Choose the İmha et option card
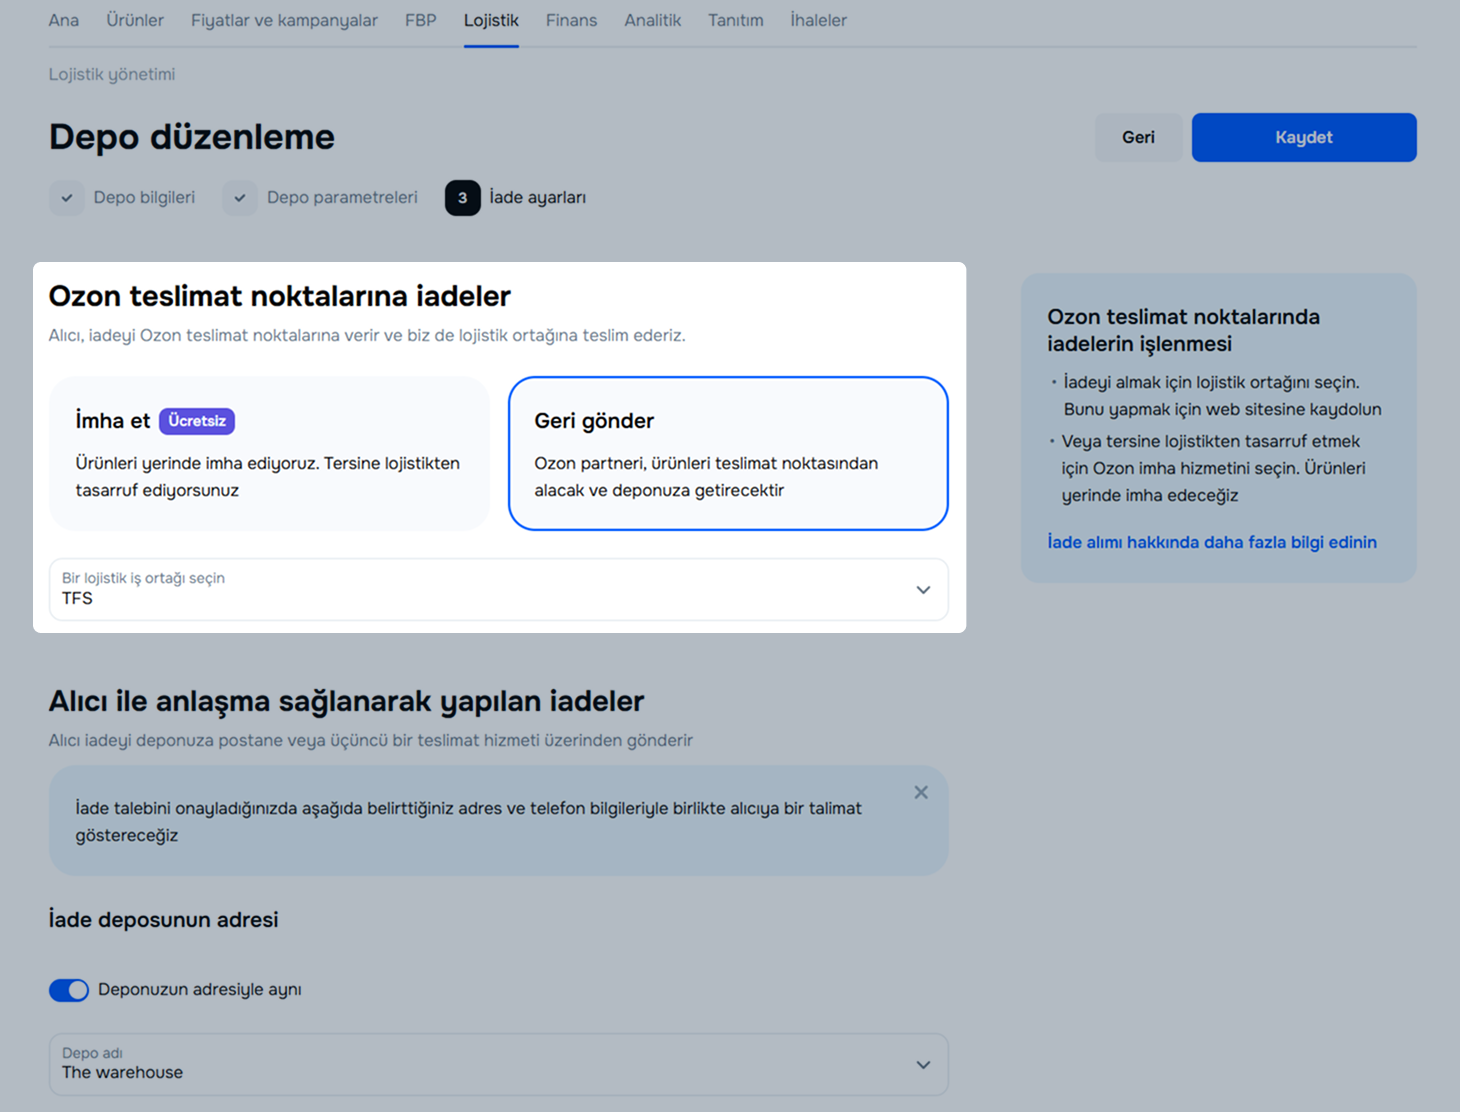This screenshot has width=1460, height=1112. pyautogui.click(x=269, y=453)
